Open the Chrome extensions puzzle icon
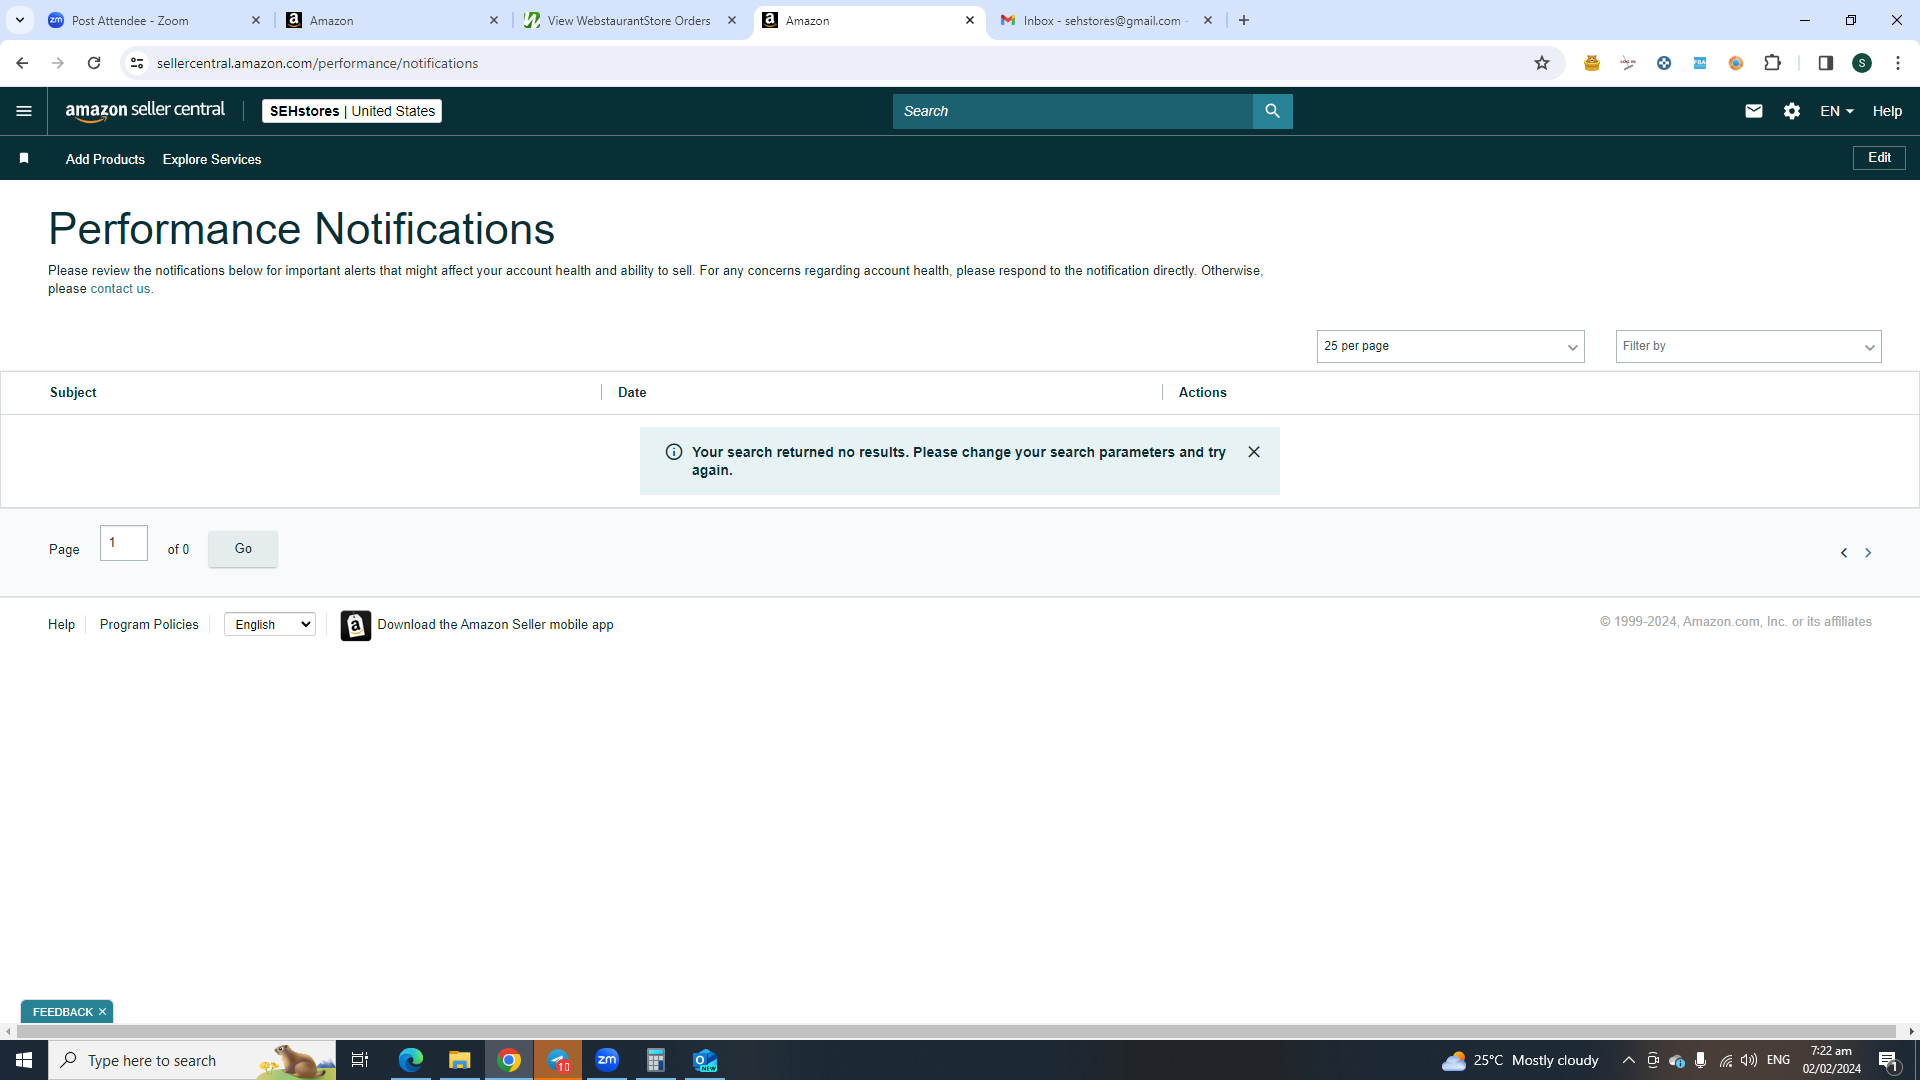1920x1080 pixels. pos(1773,63)
